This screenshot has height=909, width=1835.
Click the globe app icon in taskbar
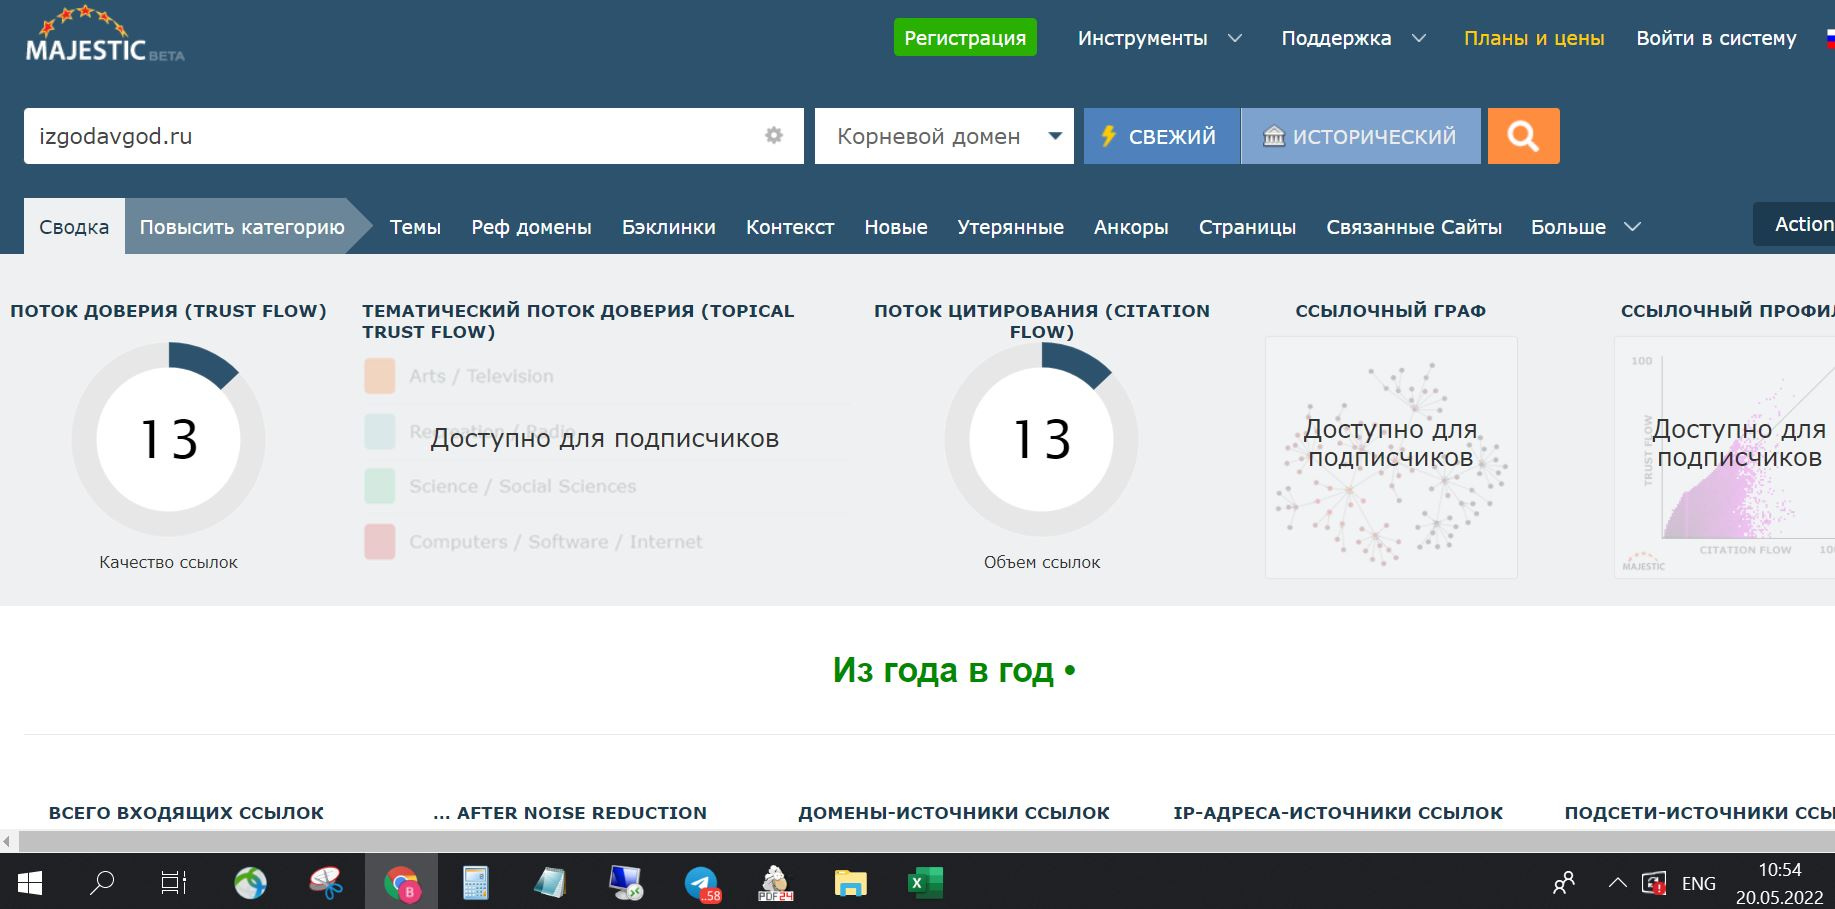pyautogui.click(x=250, y=883)
